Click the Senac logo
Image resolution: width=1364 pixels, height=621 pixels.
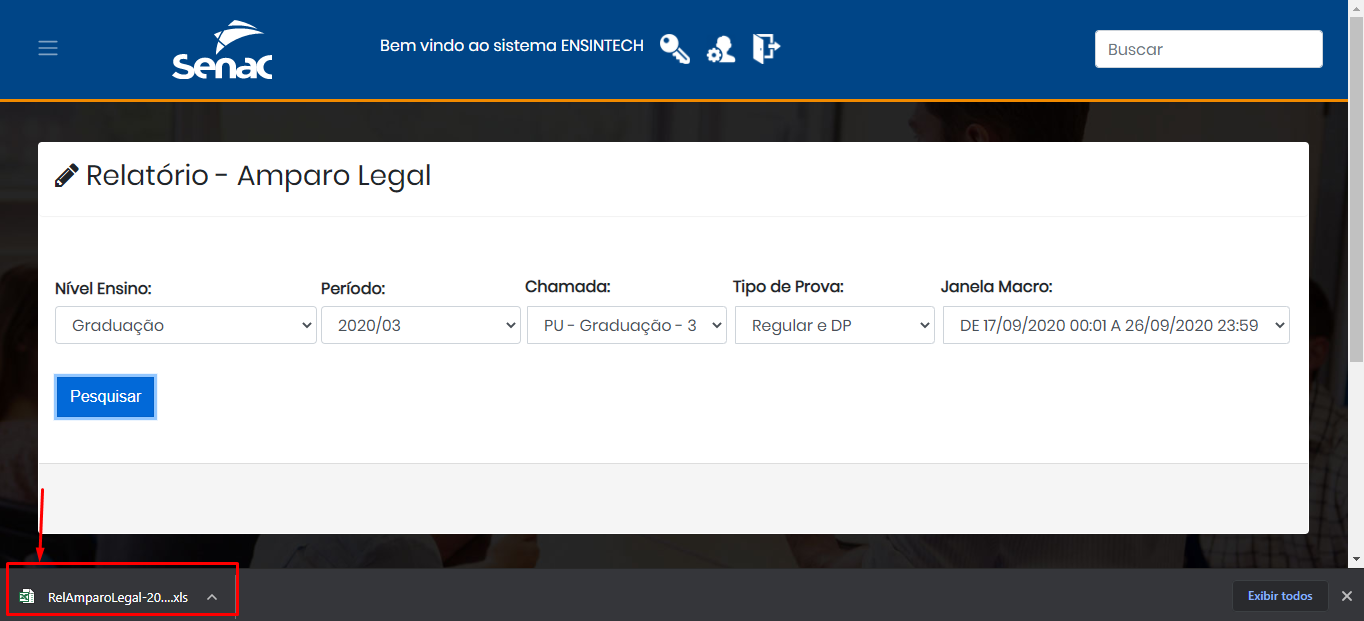pos(222,50)
